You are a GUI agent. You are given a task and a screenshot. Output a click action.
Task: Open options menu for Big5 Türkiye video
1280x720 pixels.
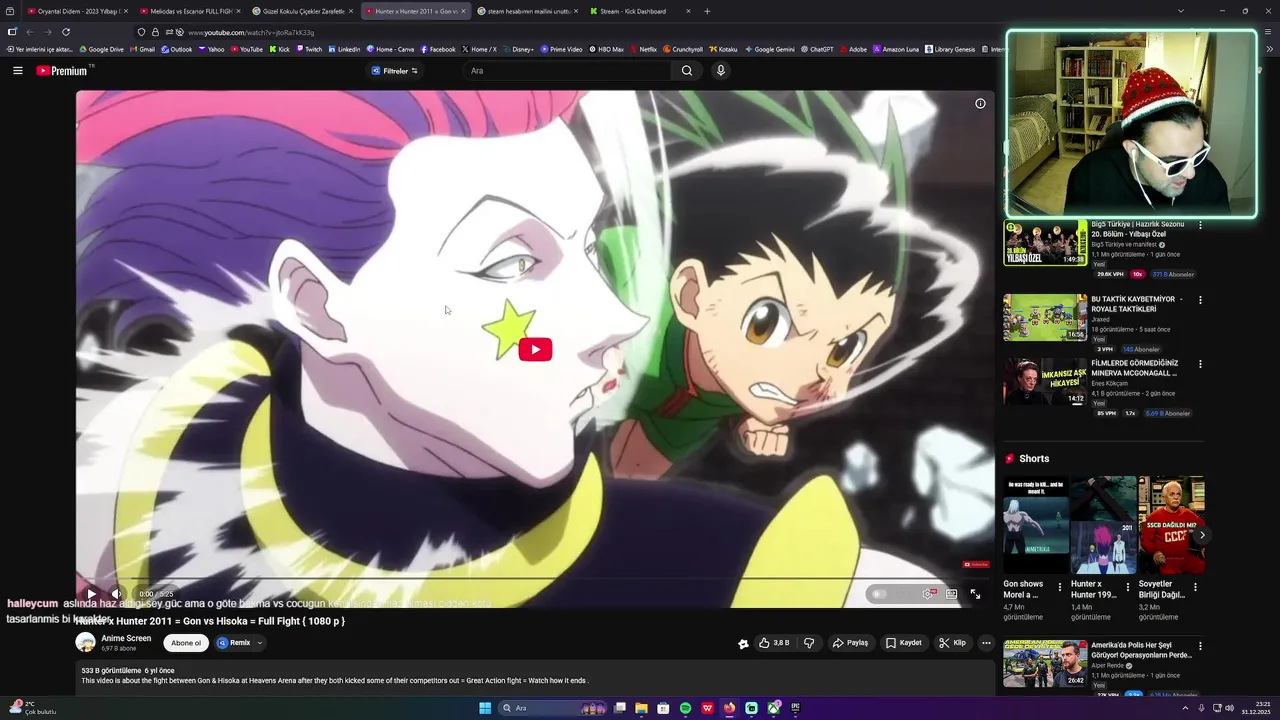coord(1200,225)
